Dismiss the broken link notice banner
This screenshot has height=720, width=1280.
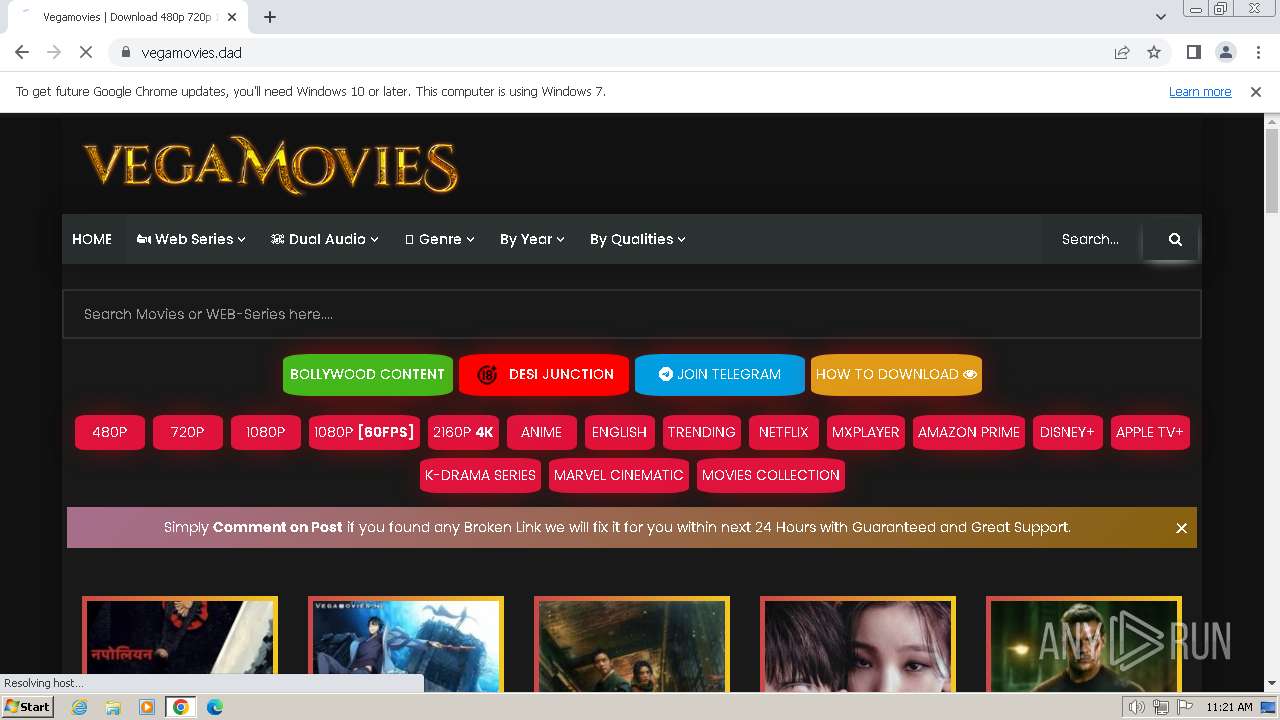coord(1181,528)
